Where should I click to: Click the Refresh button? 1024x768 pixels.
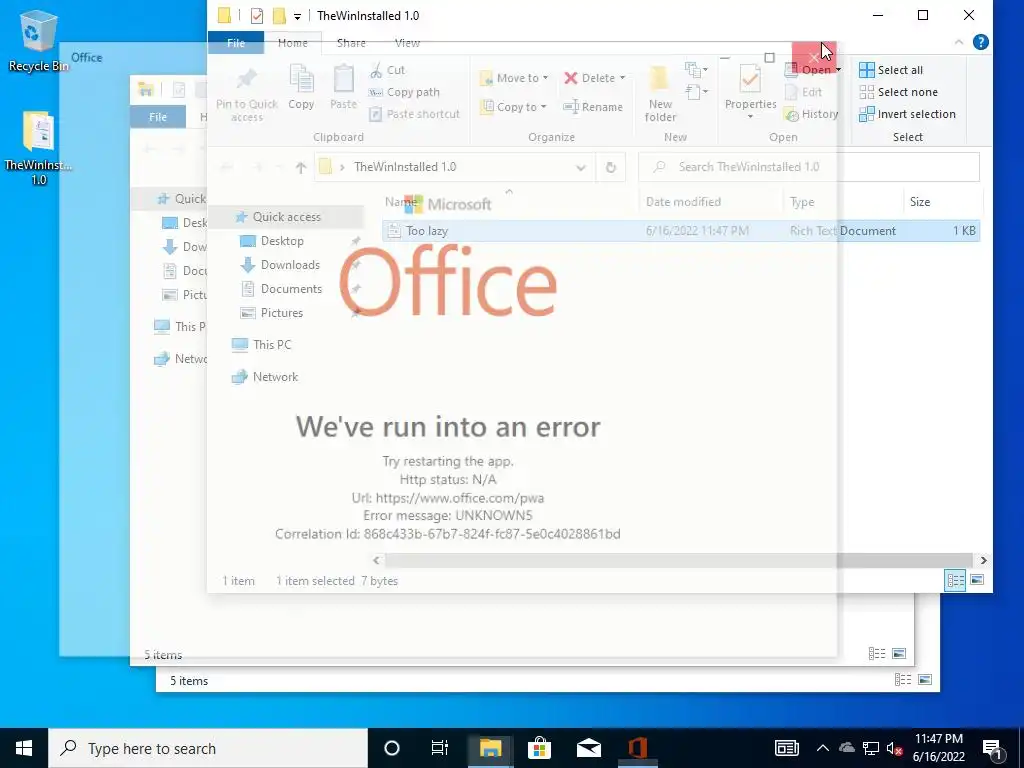pyautogui.click(x=611, y=167)
